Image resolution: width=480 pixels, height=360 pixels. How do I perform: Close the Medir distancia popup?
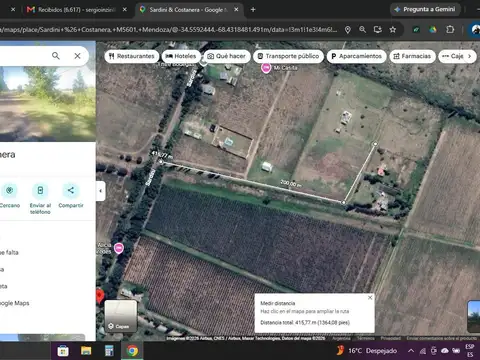pos(370,297)
